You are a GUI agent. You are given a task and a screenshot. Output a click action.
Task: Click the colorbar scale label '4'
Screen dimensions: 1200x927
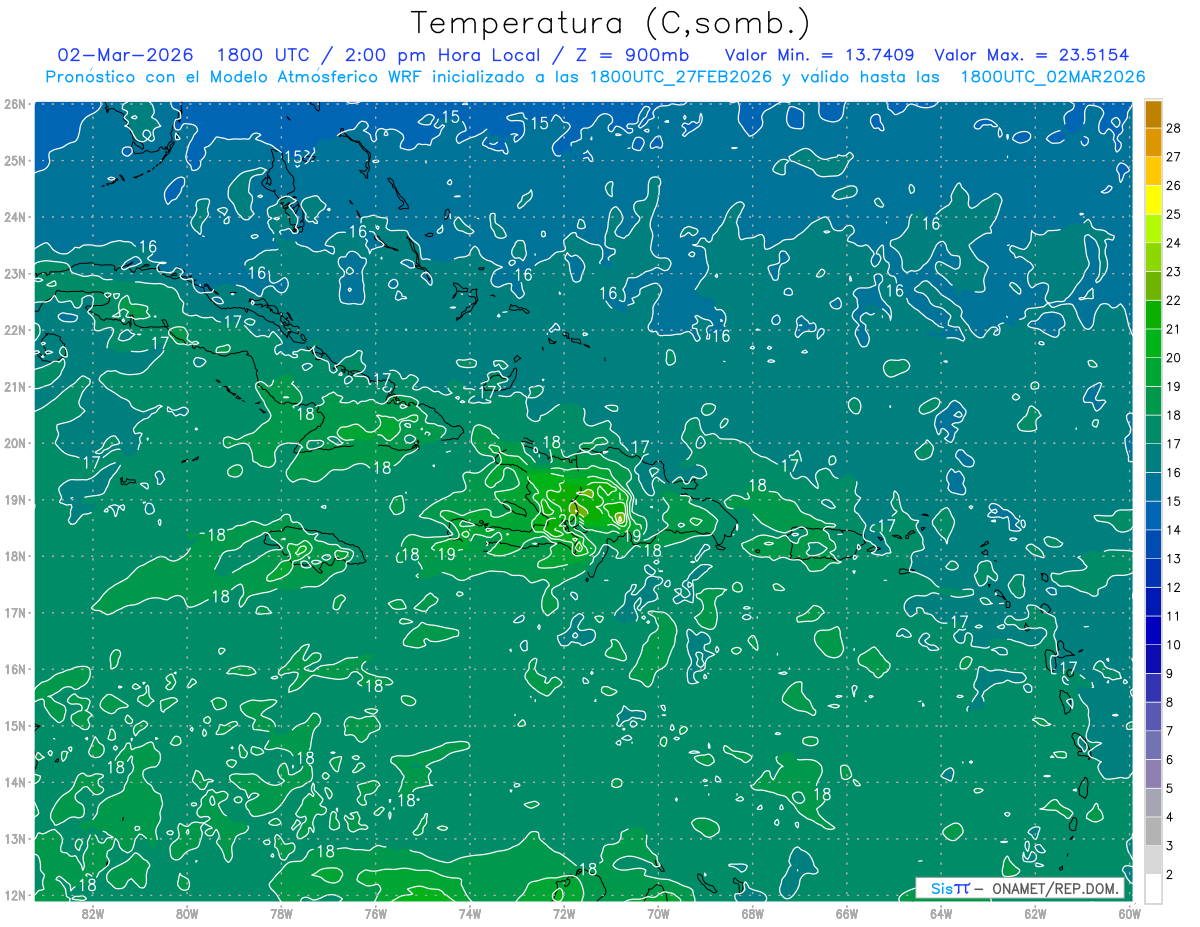tap(1170, 817)
